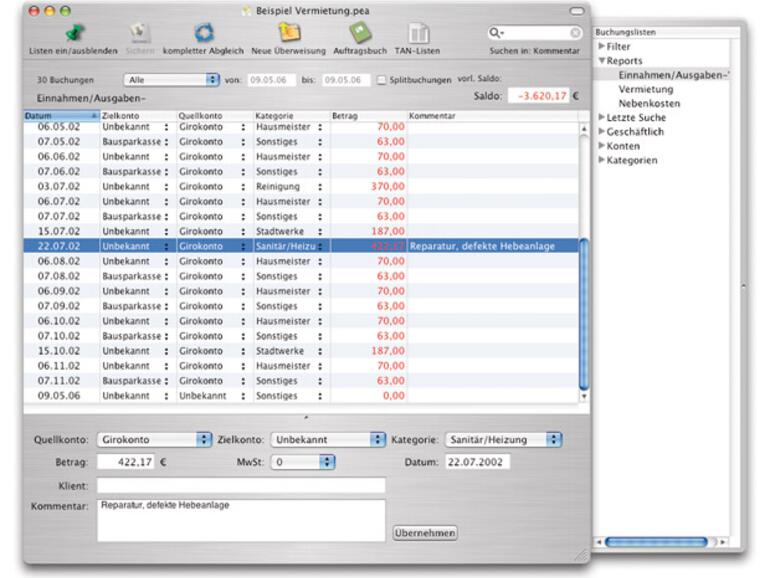
Task: Expand the Kategorien tree item
Action: click(602, 160)
